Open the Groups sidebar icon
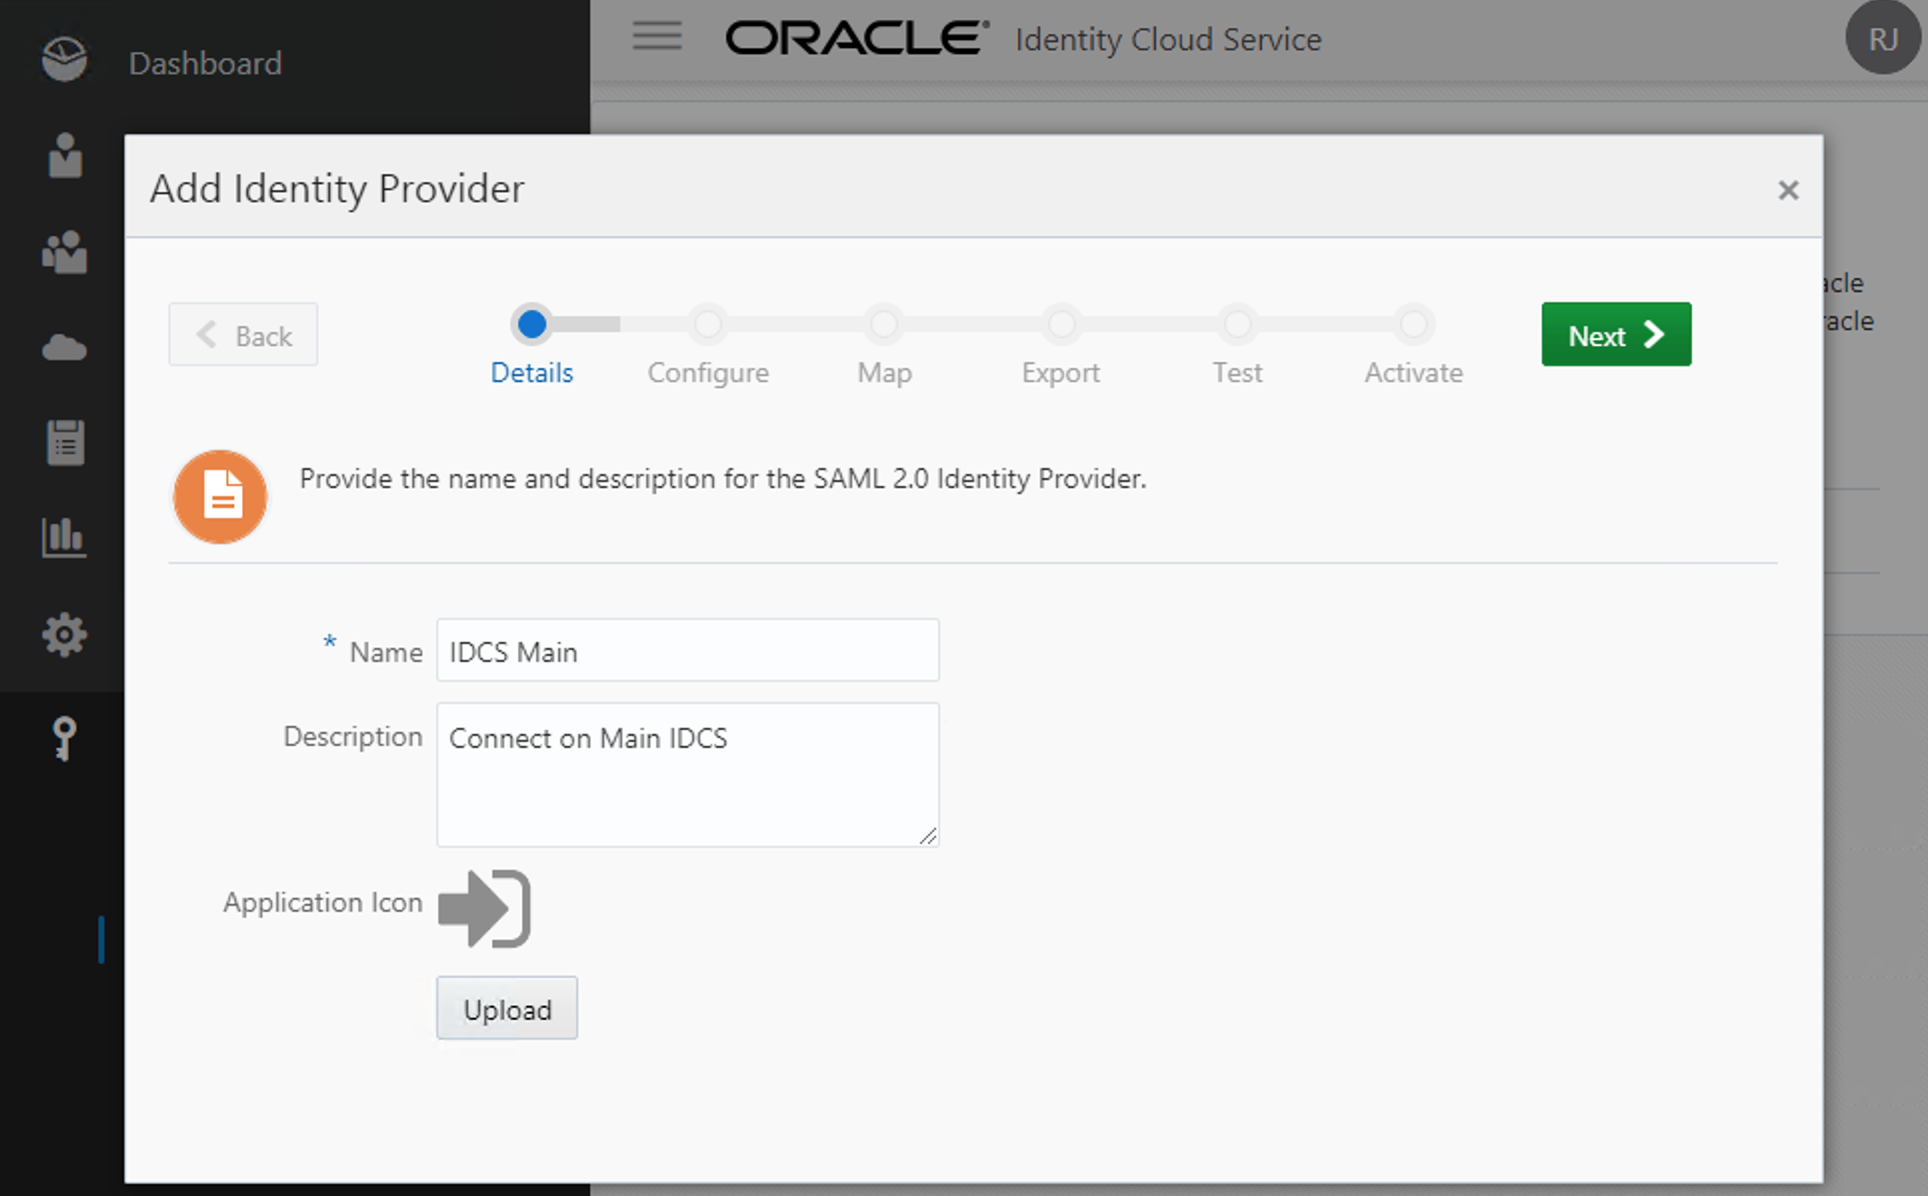This screenshot has width=1928, height=1196. 65,252
